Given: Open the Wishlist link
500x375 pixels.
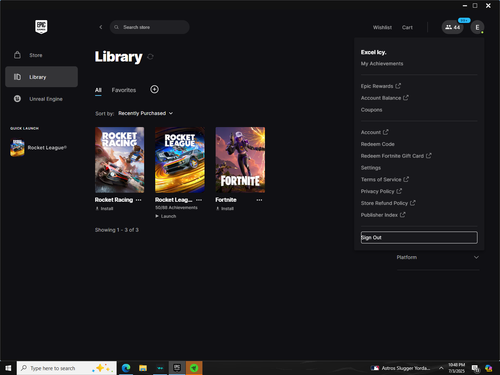Looking at the screenshot, I should tap(382, 27).
